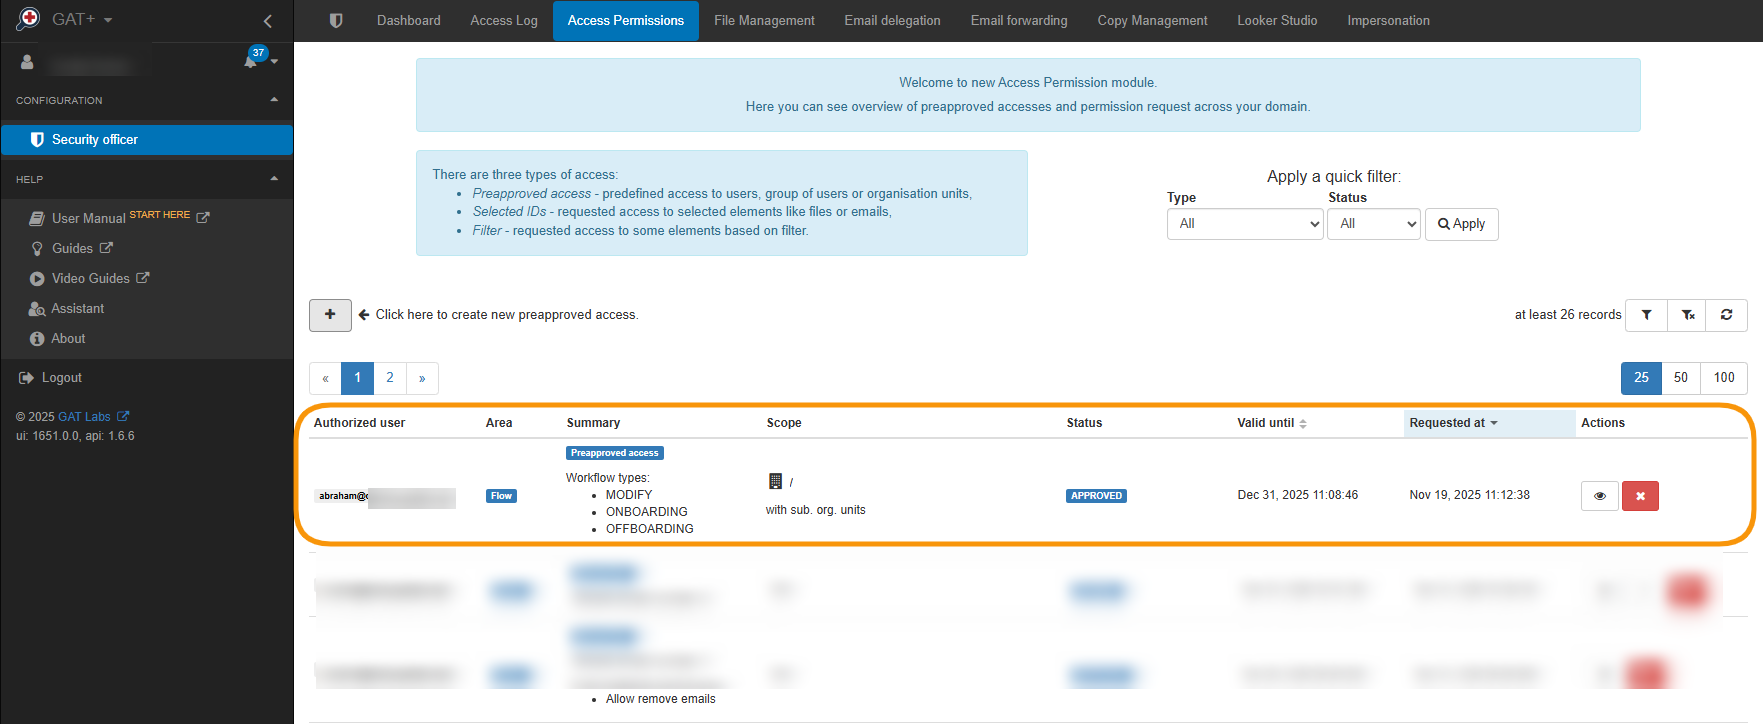The width and height of the screenshot is (1763, 724).
Task: Open the File Management tab
Action: pos(764,21)
